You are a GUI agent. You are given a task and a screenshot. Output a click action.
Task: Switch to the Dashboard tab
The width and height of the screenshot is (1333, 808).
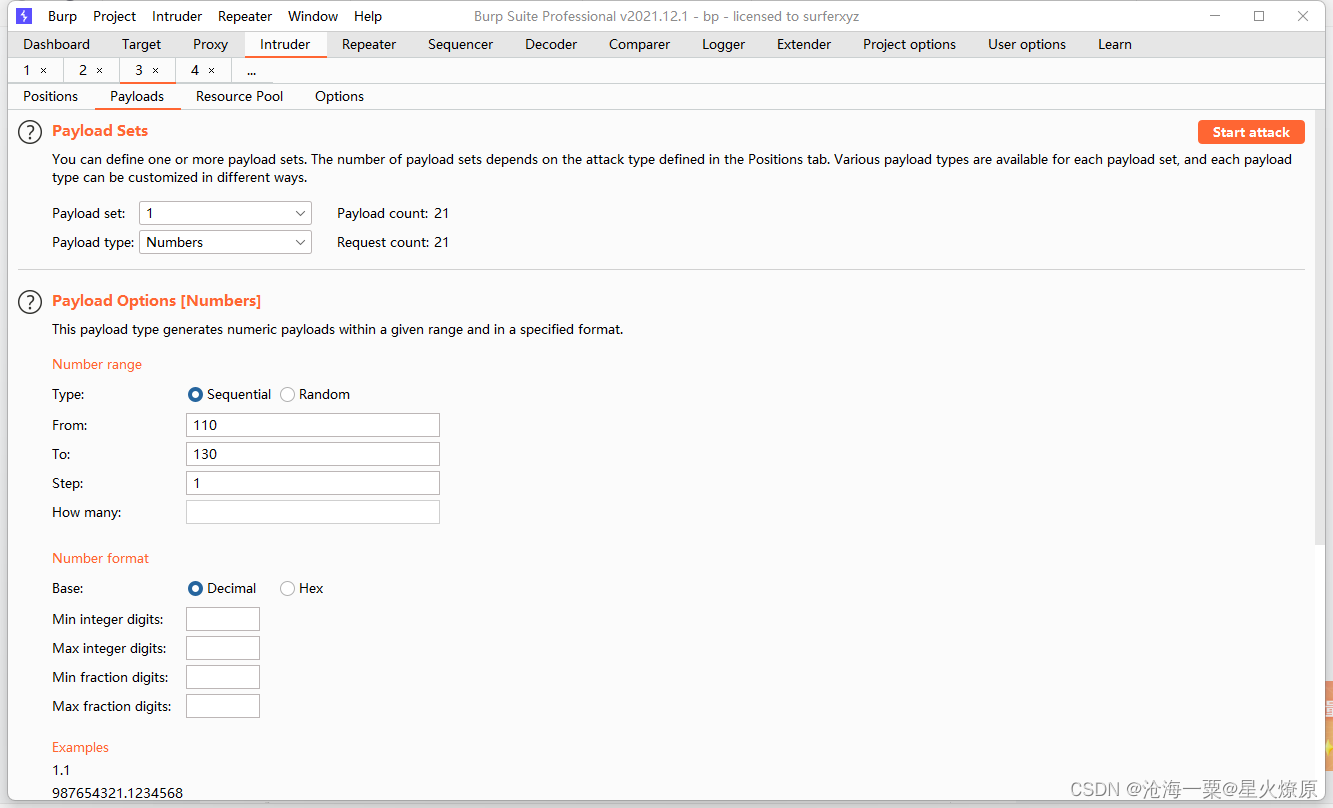click(x=57, y=44)
